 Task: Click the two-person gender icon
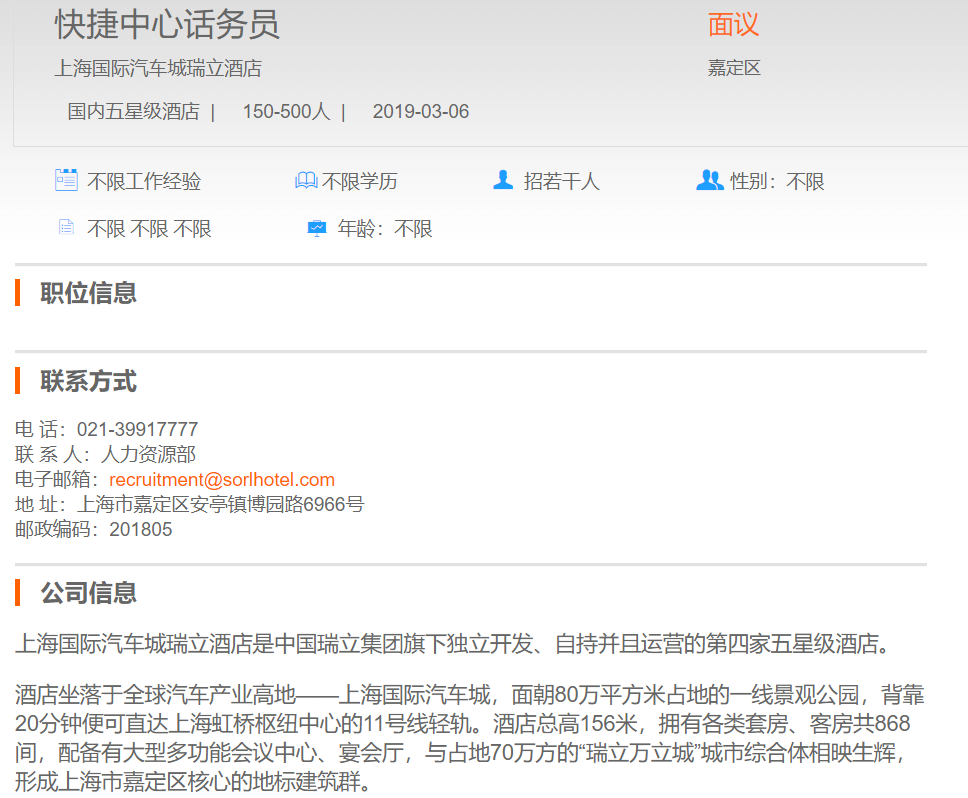click(x=709, y=181)
